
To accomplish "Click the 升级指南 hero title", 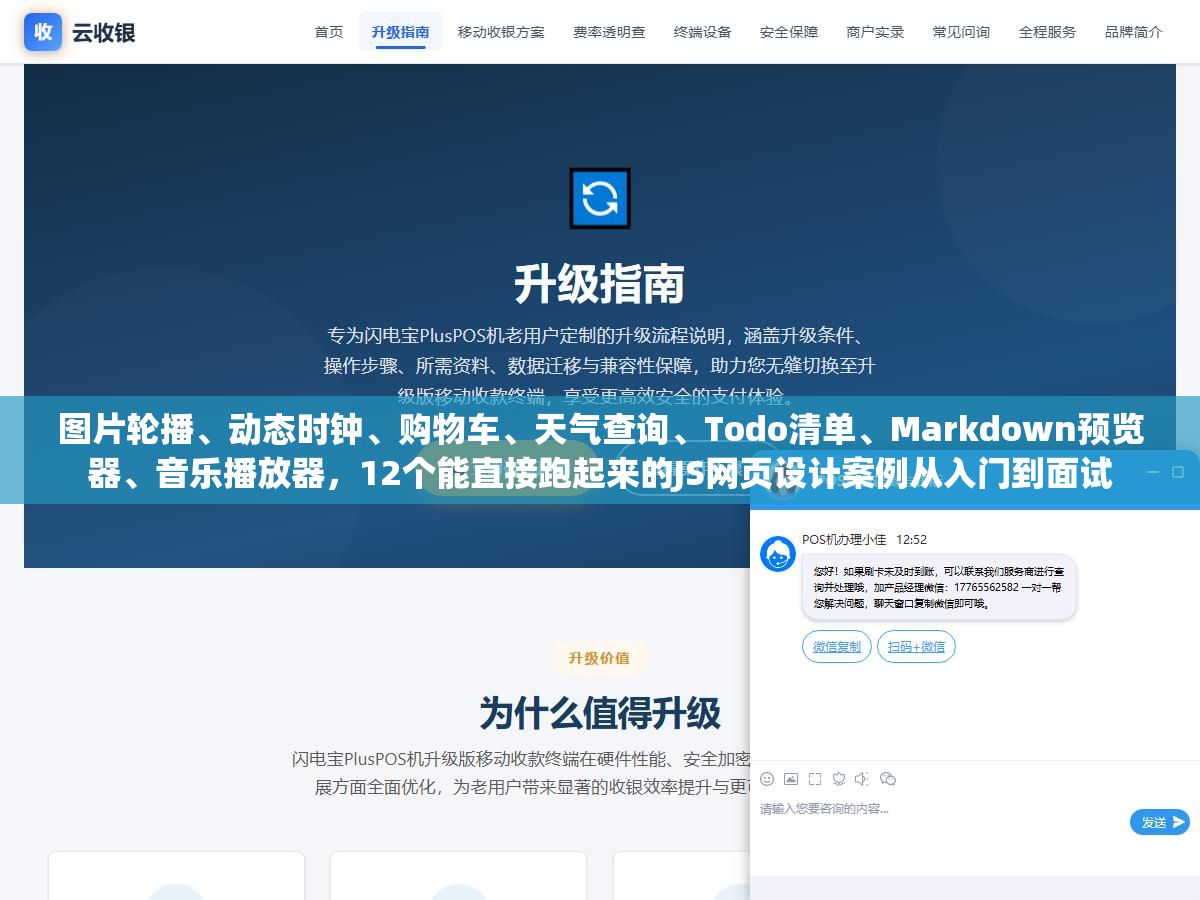I will click(600, 284).
